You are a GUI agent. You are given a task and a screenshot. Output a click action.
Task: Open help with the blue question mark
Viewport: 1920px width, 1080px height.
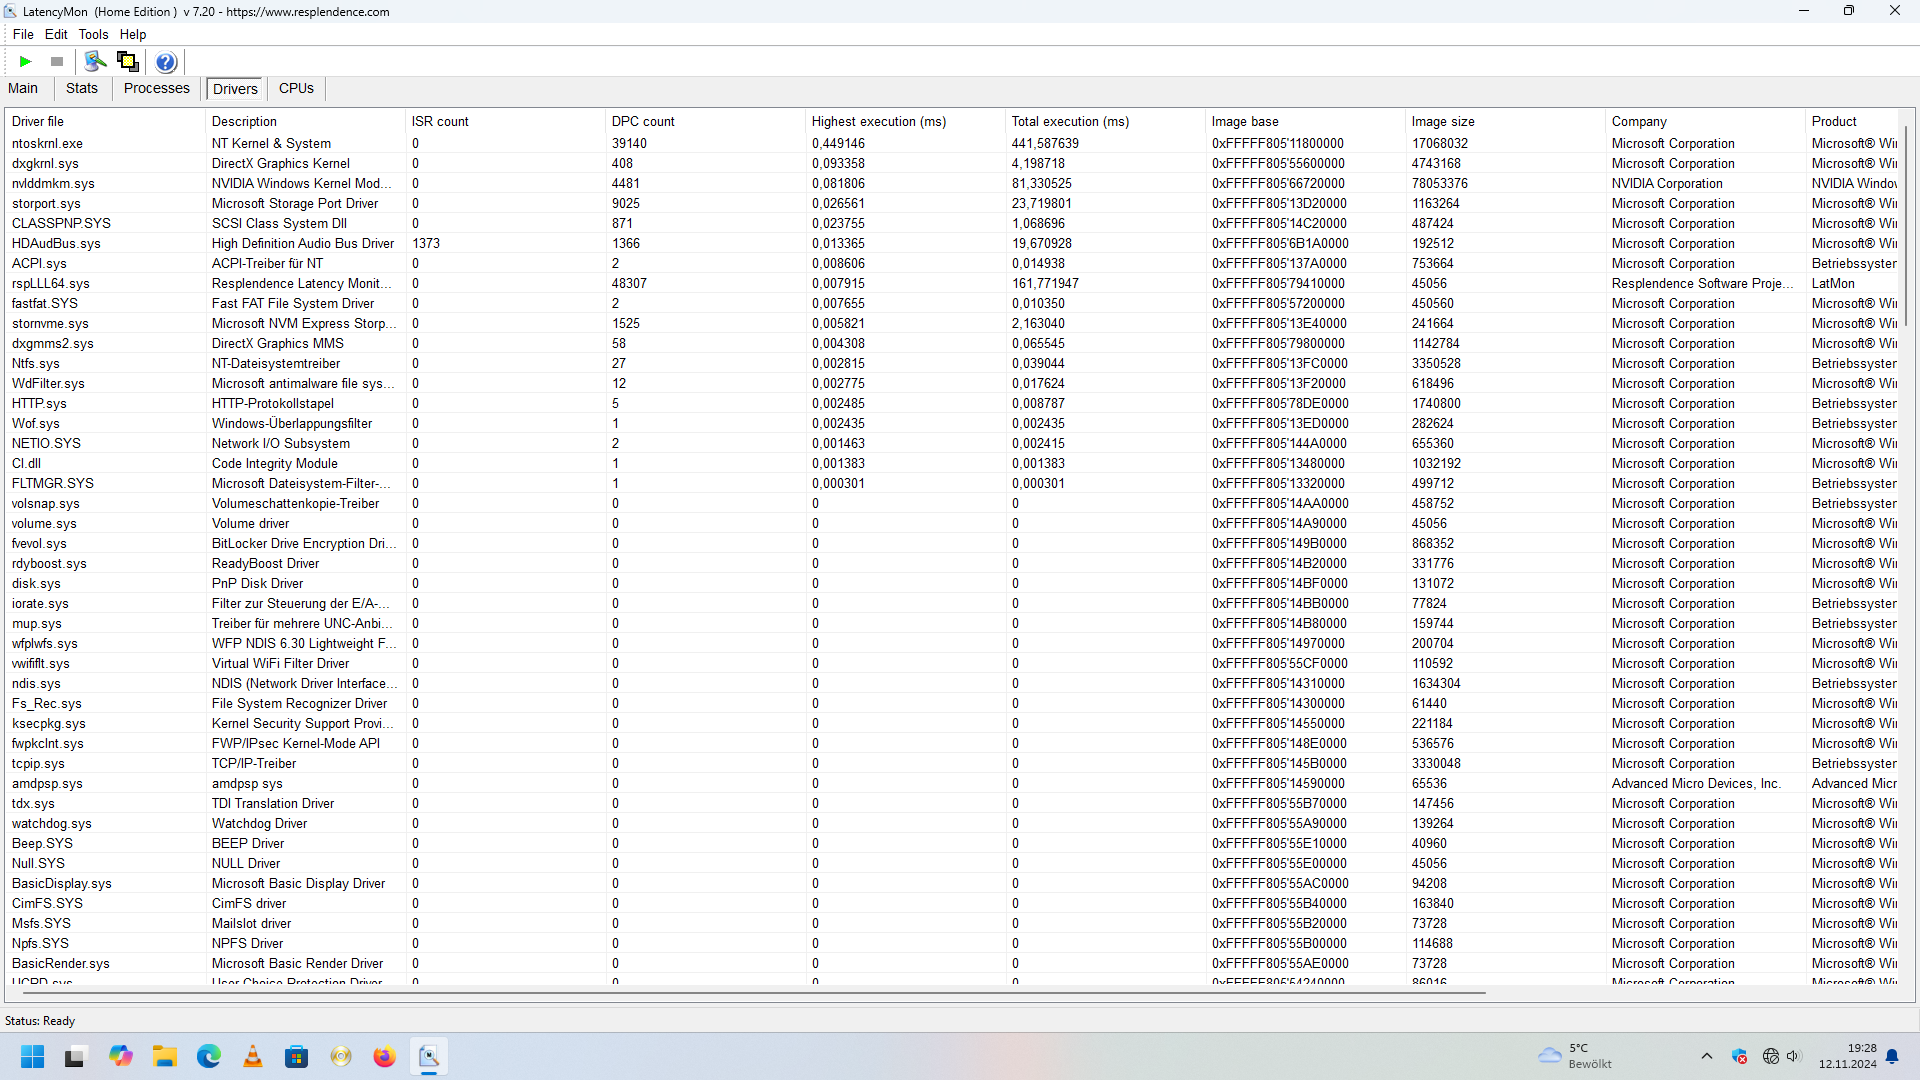coord(166,62)
